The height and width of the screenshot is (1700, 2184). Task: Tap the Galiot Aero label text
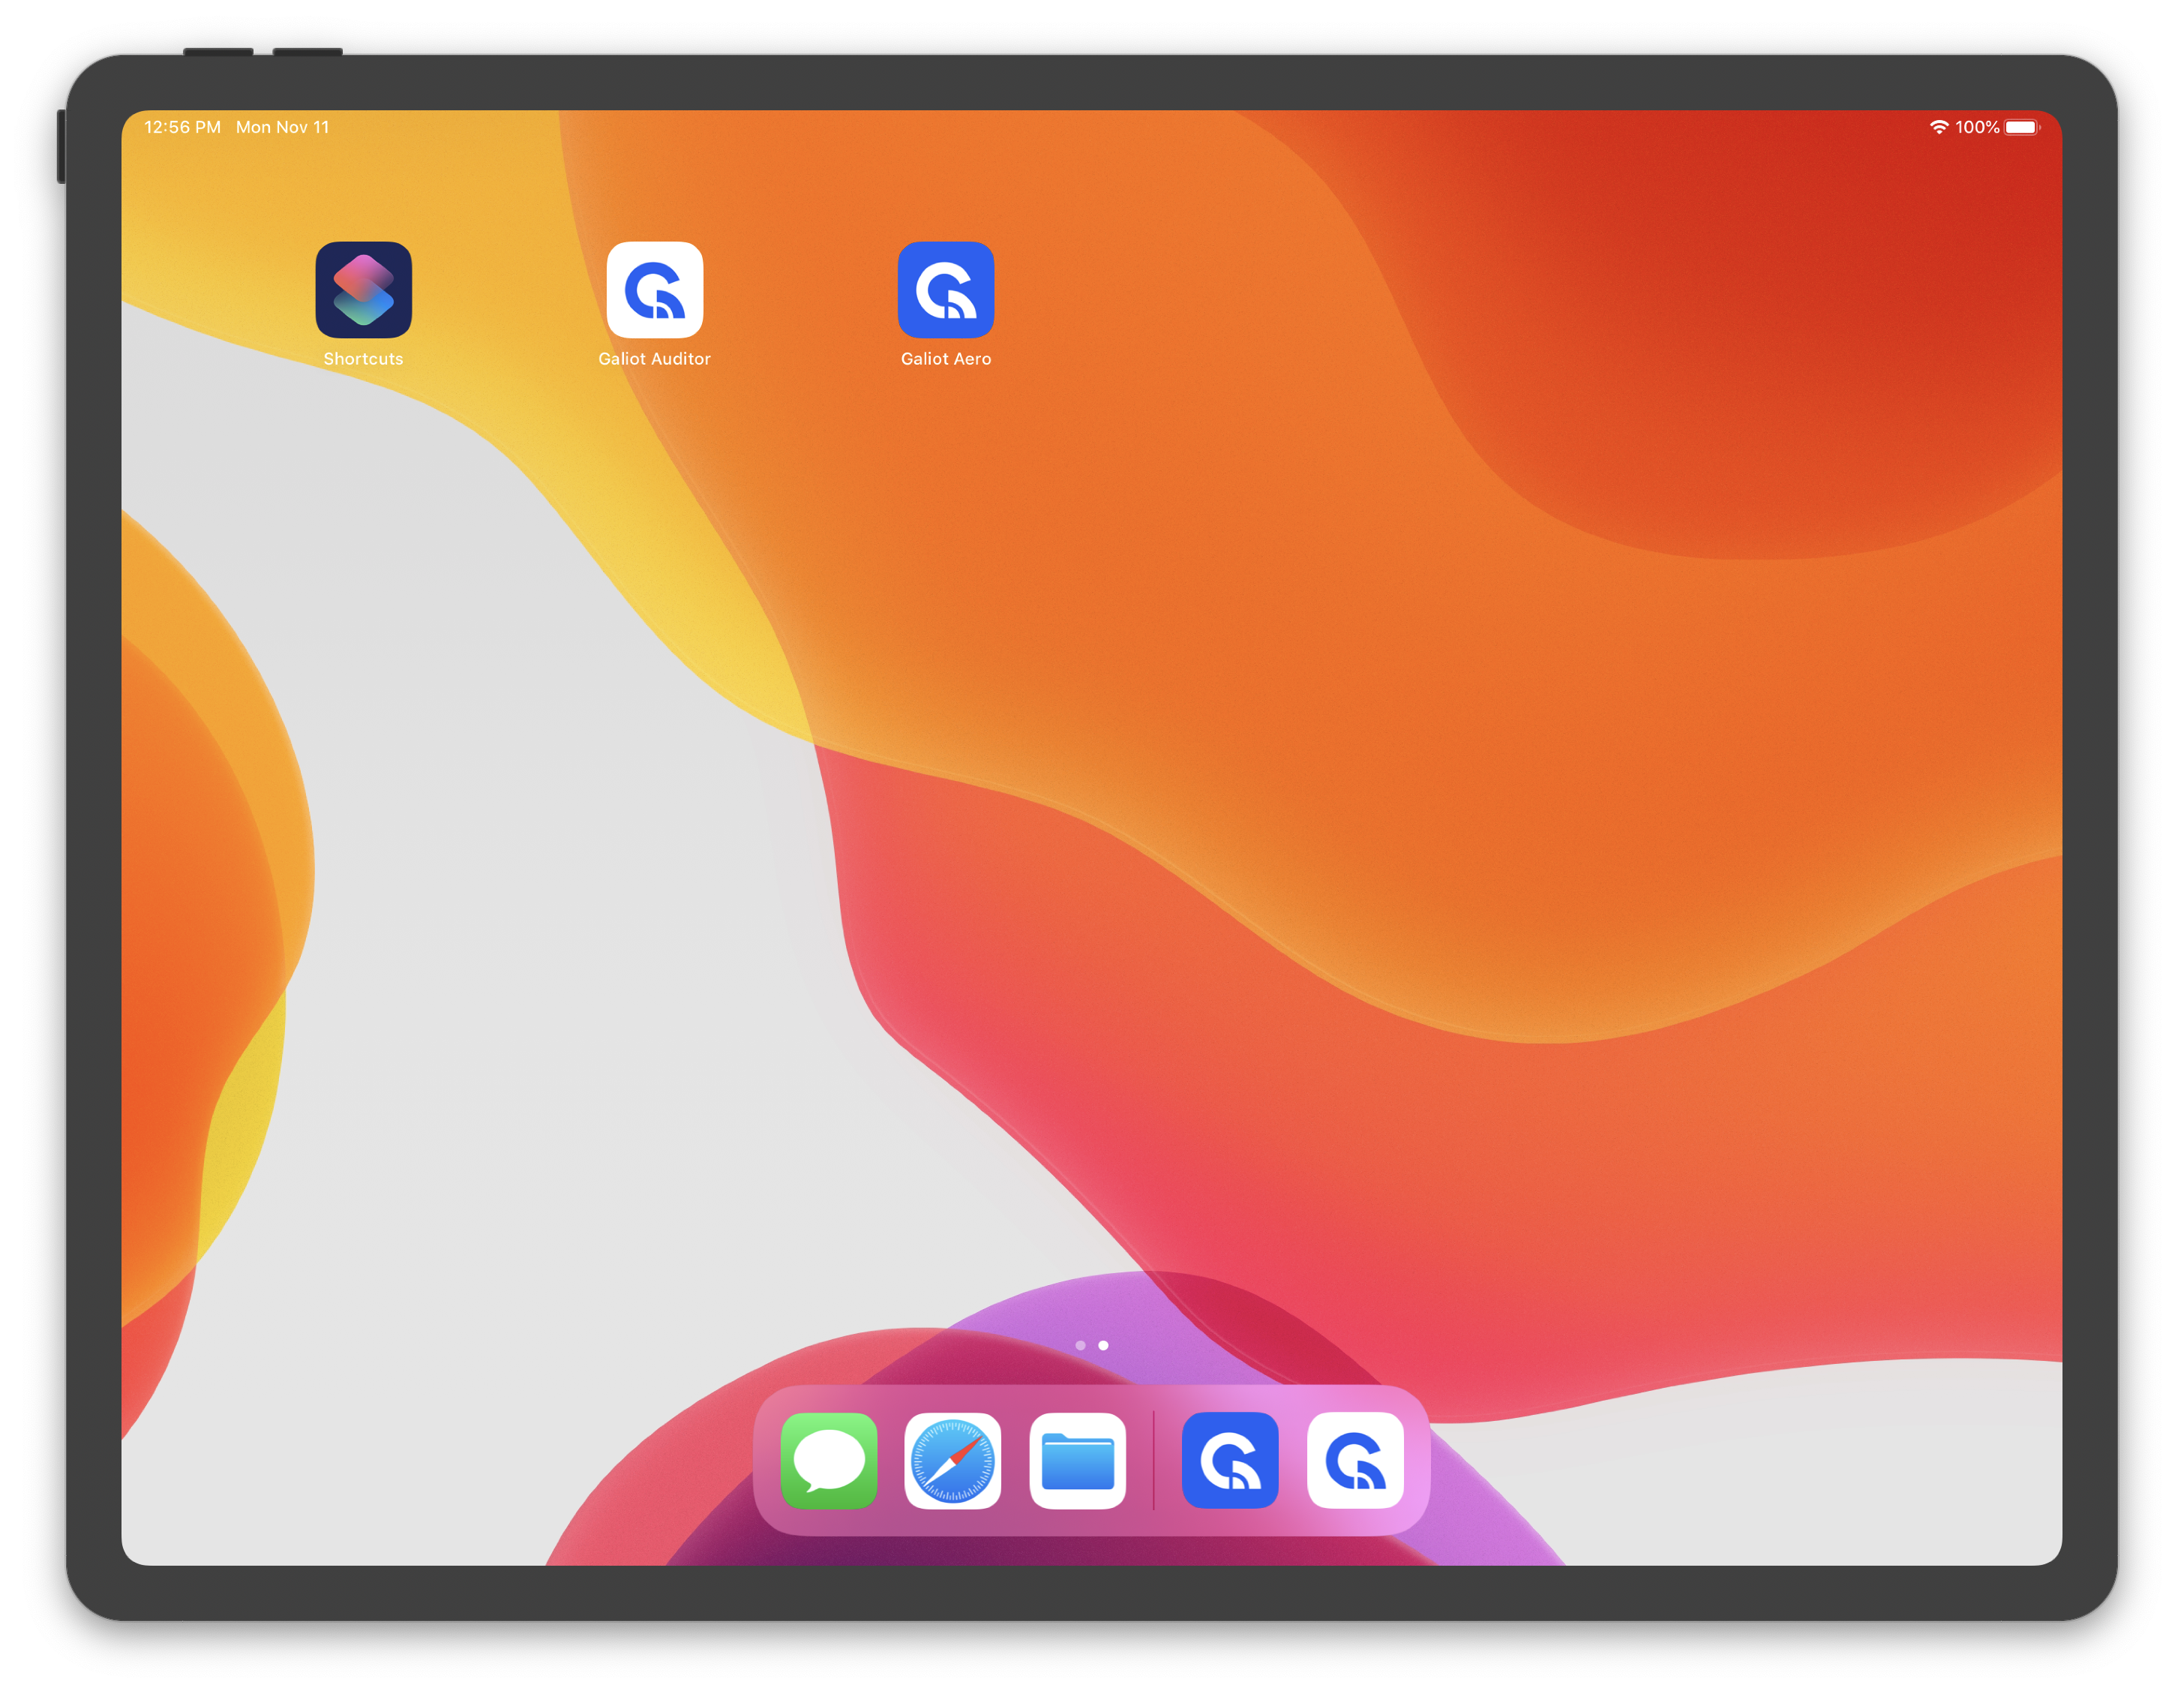945,358
